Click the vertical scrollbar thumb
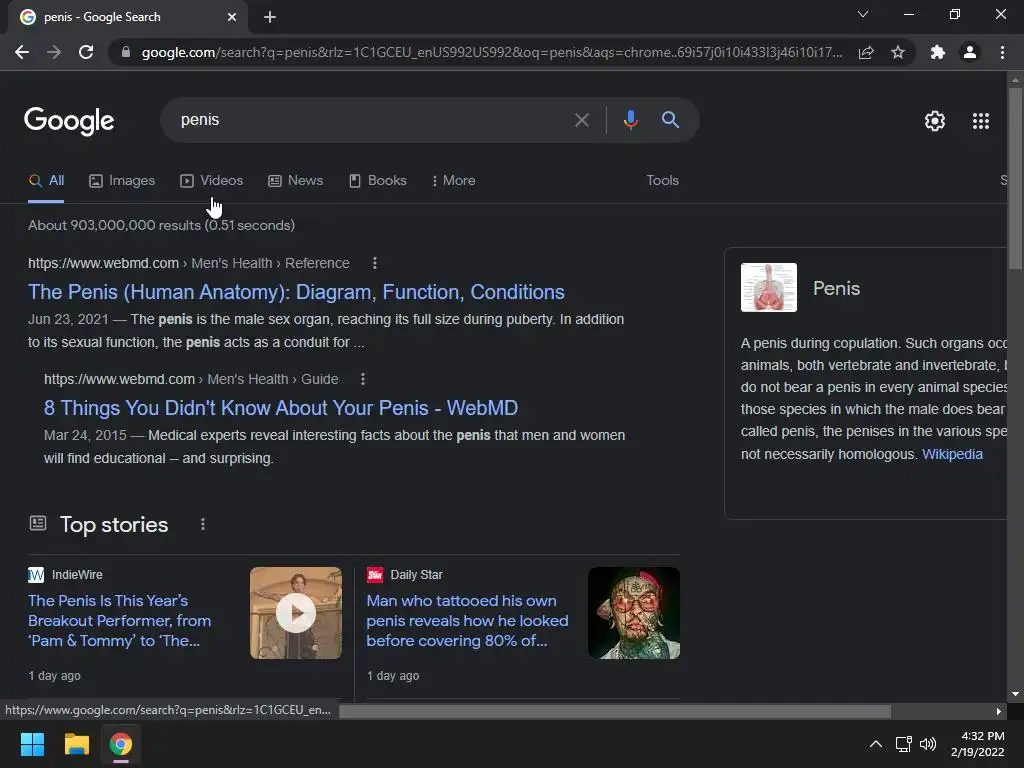The height and width of the screenshot is (768, 1024). click(x=1015, y=178)
